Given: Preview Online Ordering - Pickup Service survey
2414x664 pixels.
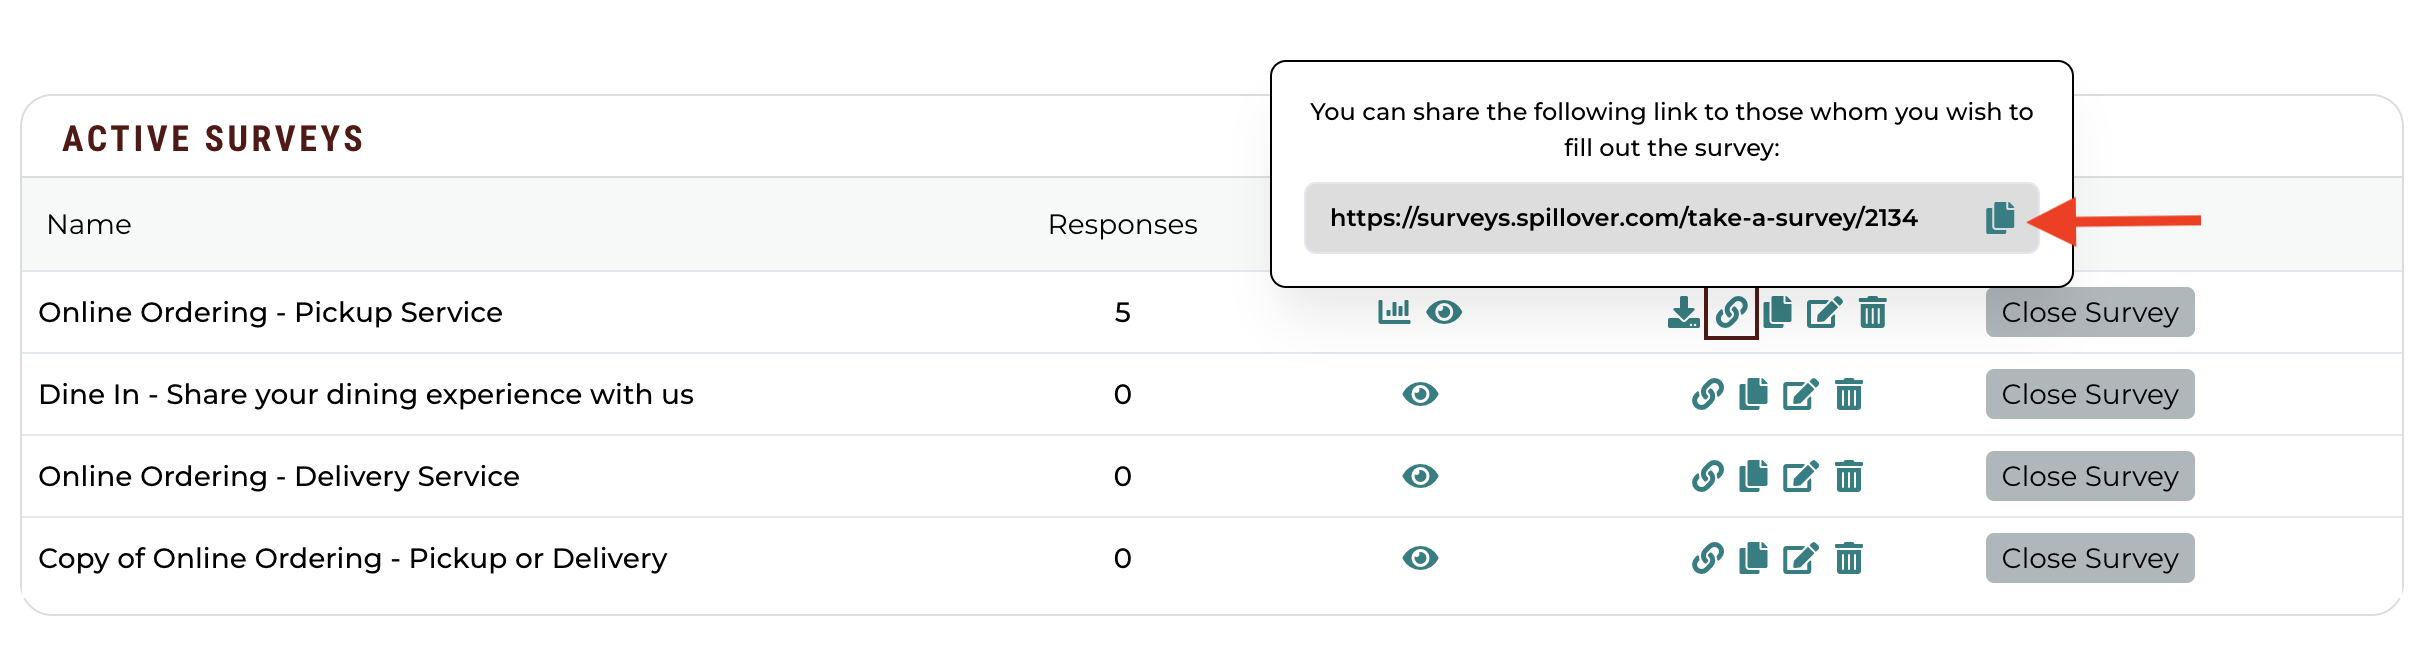Looking at the screenshot, I should click(1444, 312).
